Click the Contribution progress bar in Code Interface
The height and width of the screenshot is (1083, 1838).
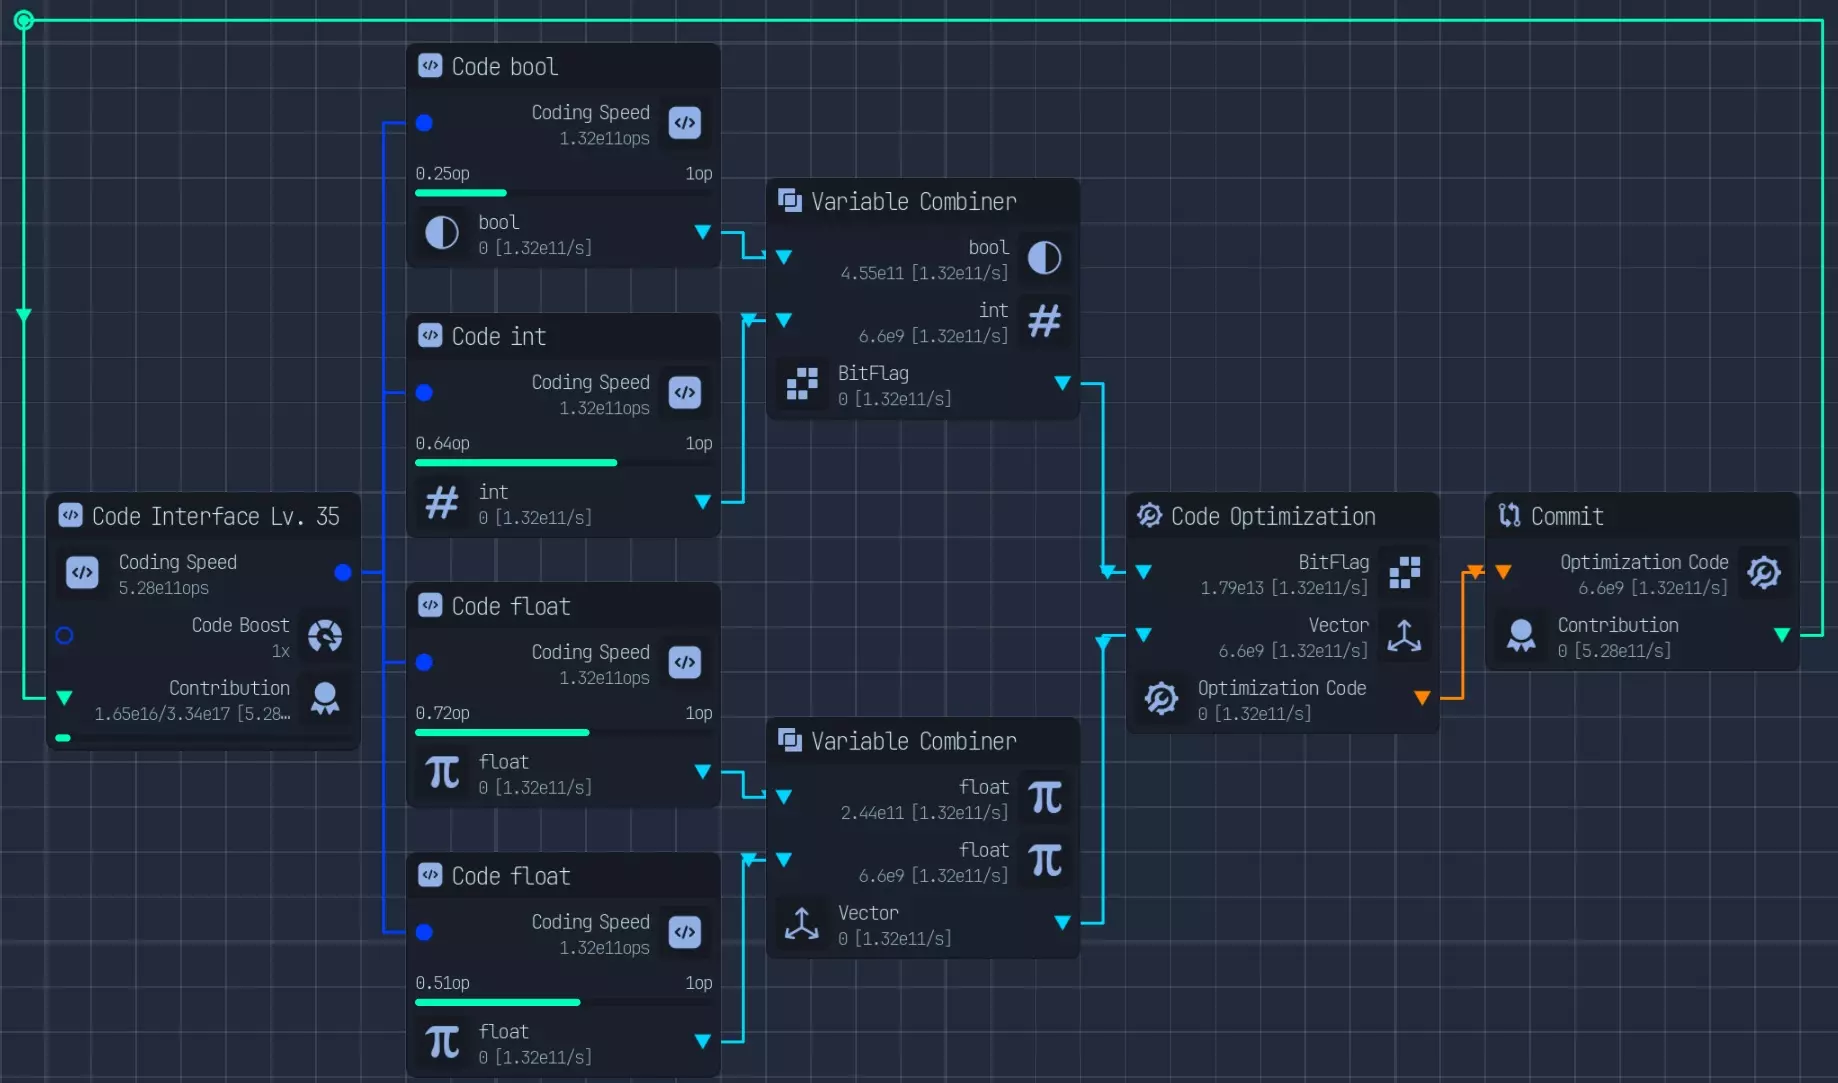click(x=203, y=738)
